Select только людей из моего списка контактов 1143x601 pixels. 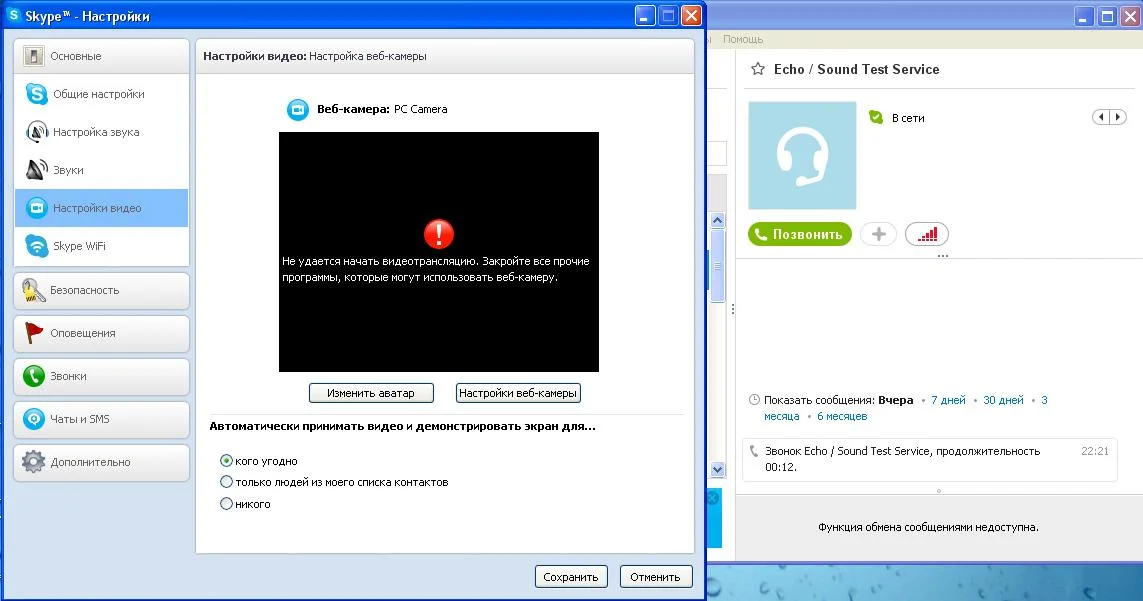(226, 482)
